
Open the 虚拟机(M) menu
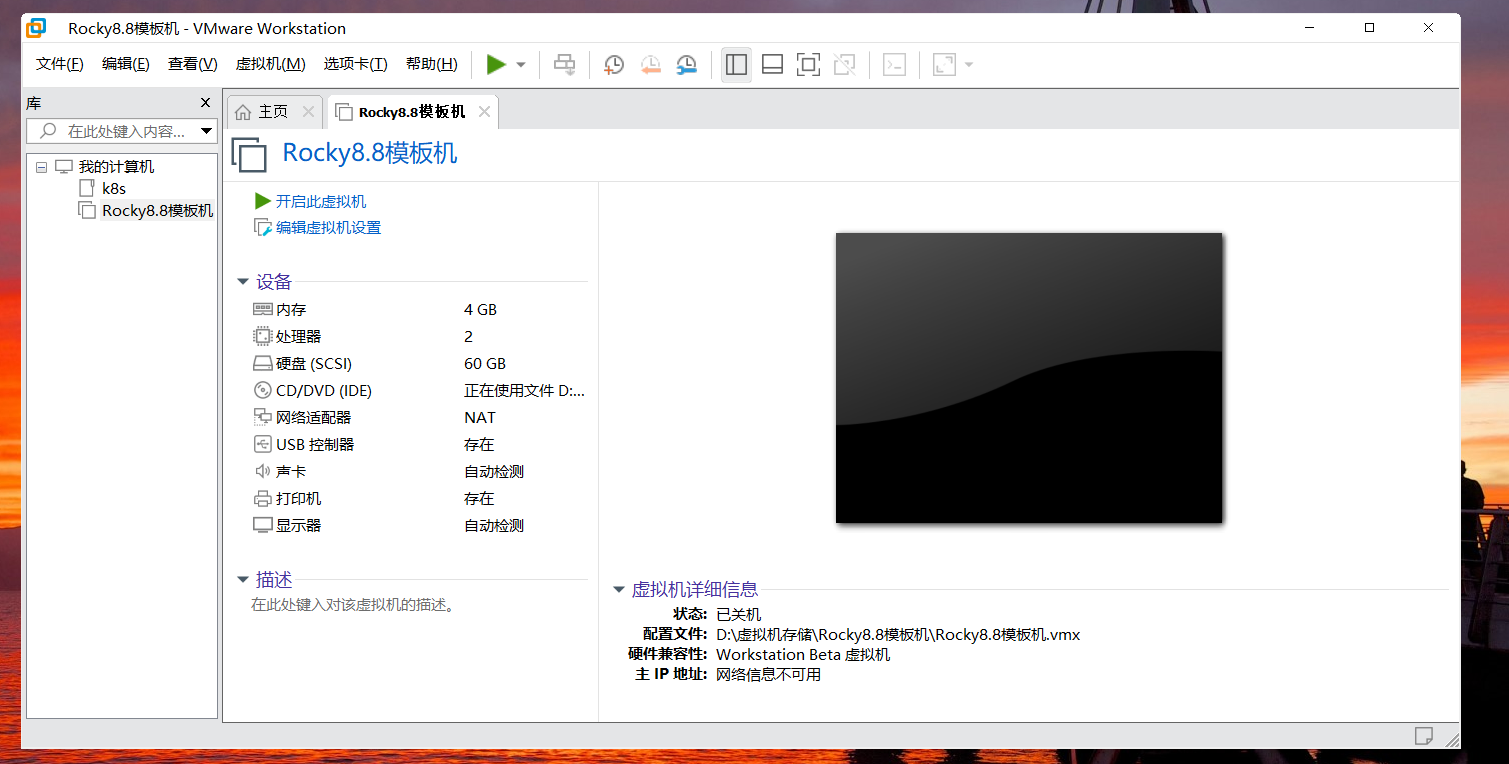[x=270, y=64]
